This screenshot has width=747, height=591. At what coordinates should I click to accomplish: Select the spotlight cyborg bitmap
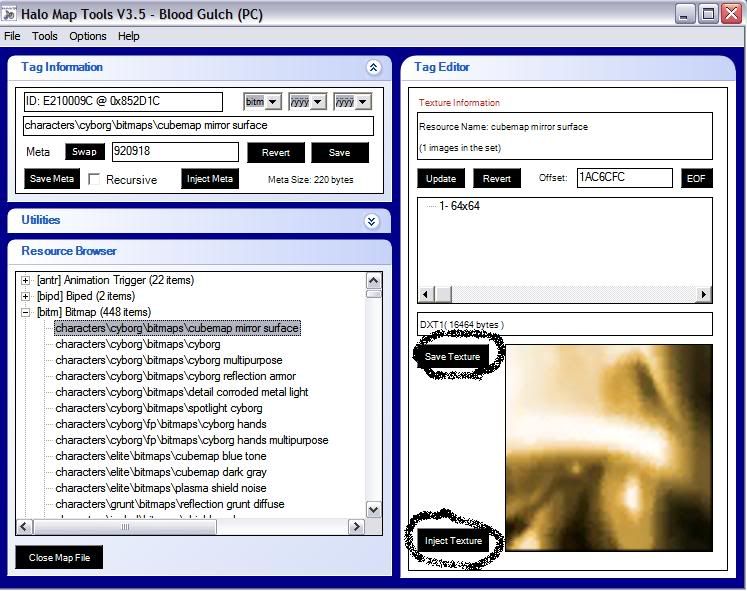pos(159,409)
